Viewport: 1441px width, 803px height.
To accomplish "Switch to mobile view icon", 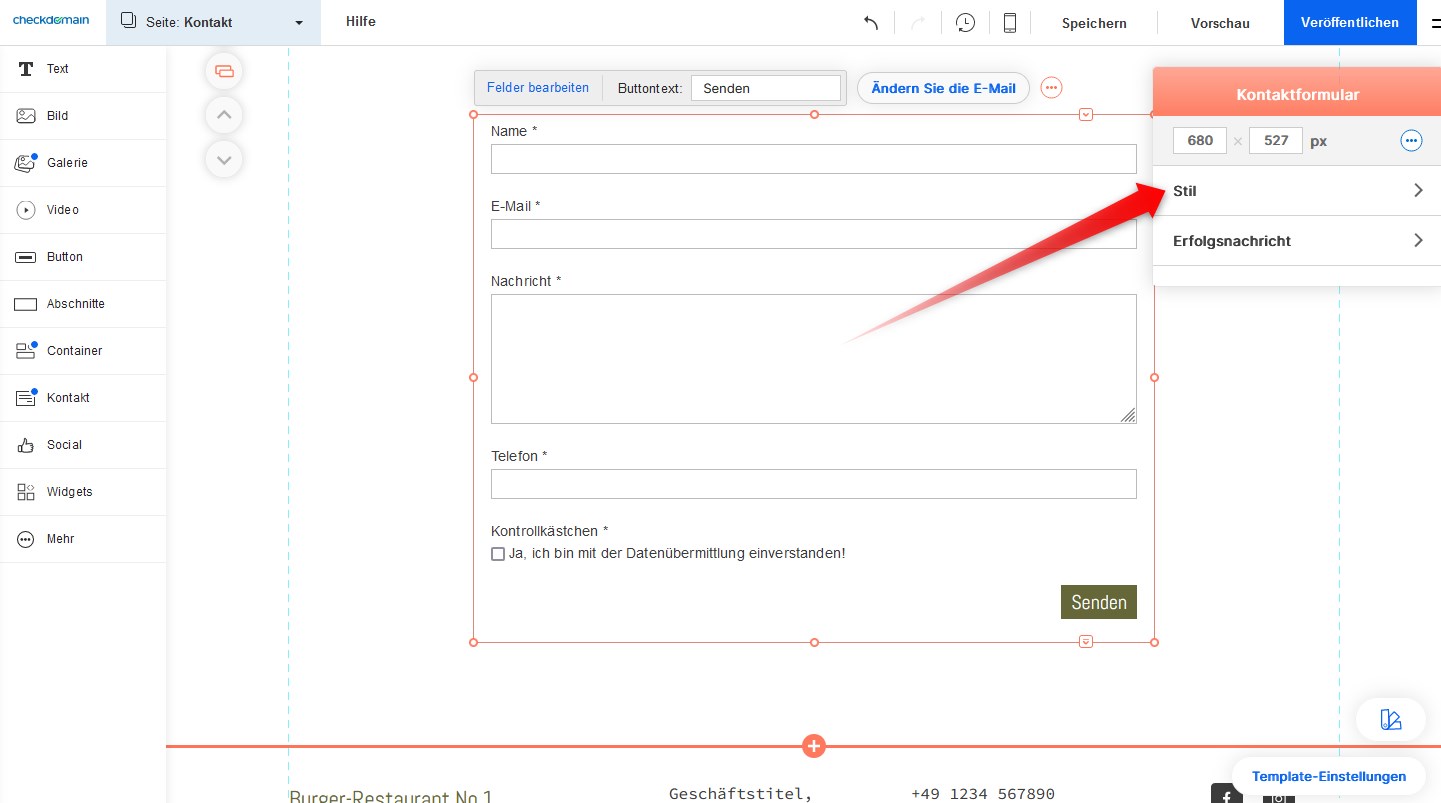I will coord(1010,23).
